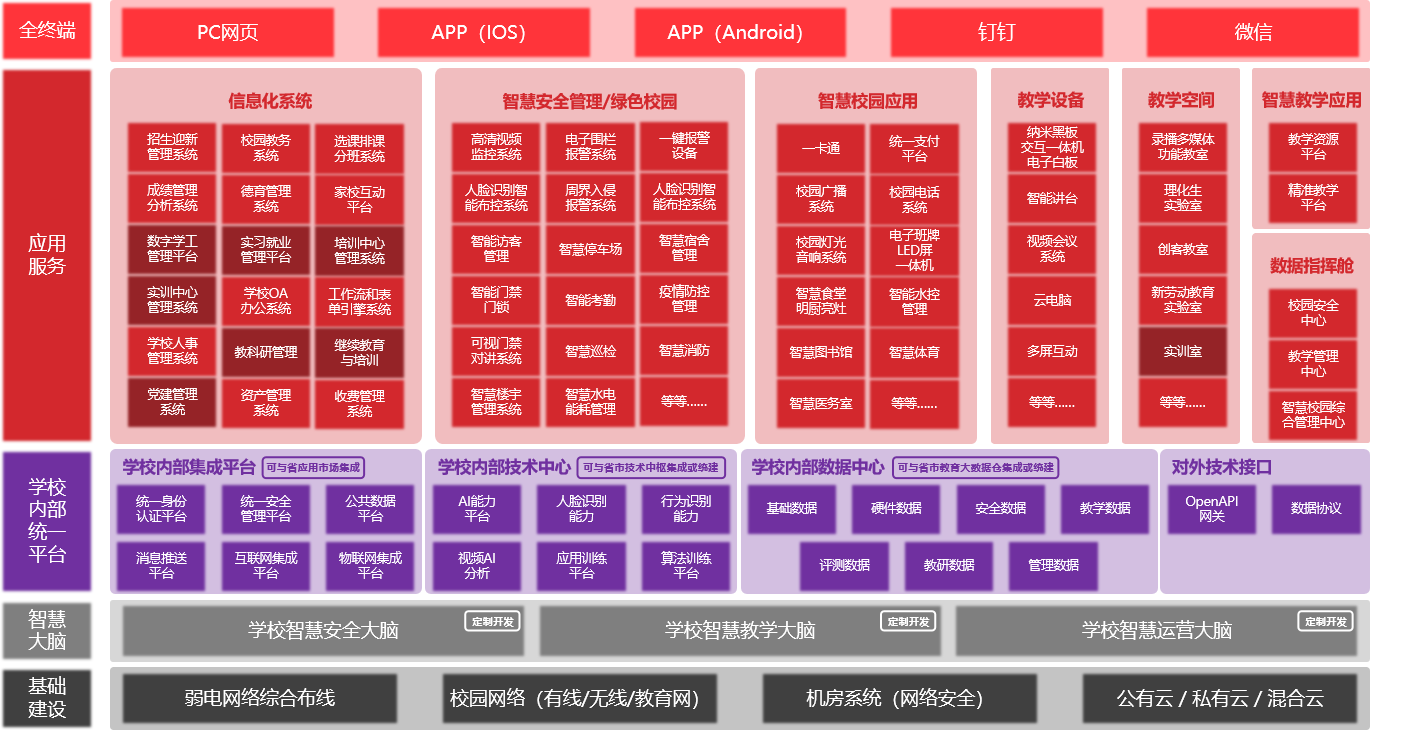
Task: Click the 成绩管理分析系统 box
Action: (x=172, y=198)
